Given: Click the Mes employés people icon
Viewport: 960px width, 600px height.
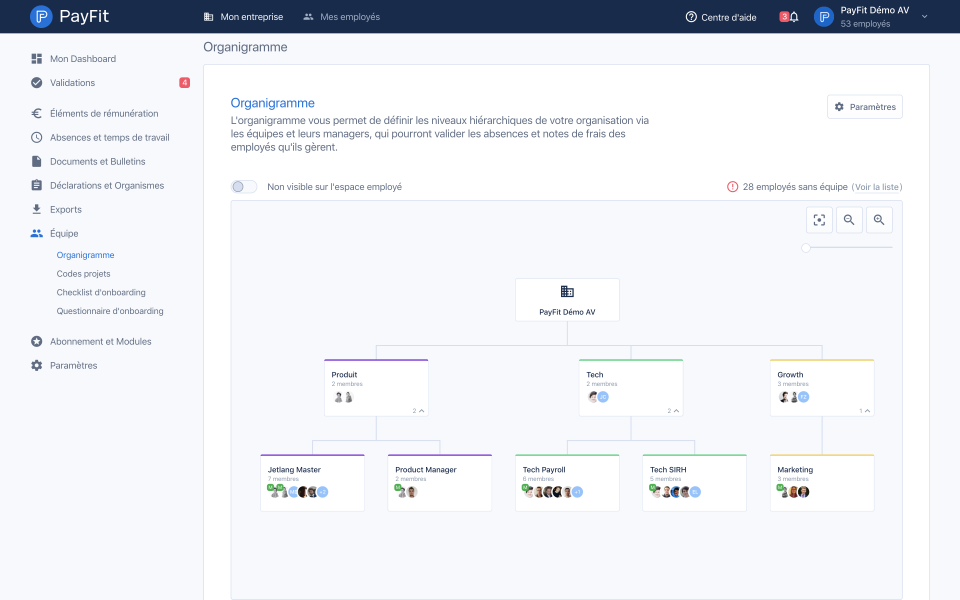Looking at the screenshot, I should [x=308, y=17].
